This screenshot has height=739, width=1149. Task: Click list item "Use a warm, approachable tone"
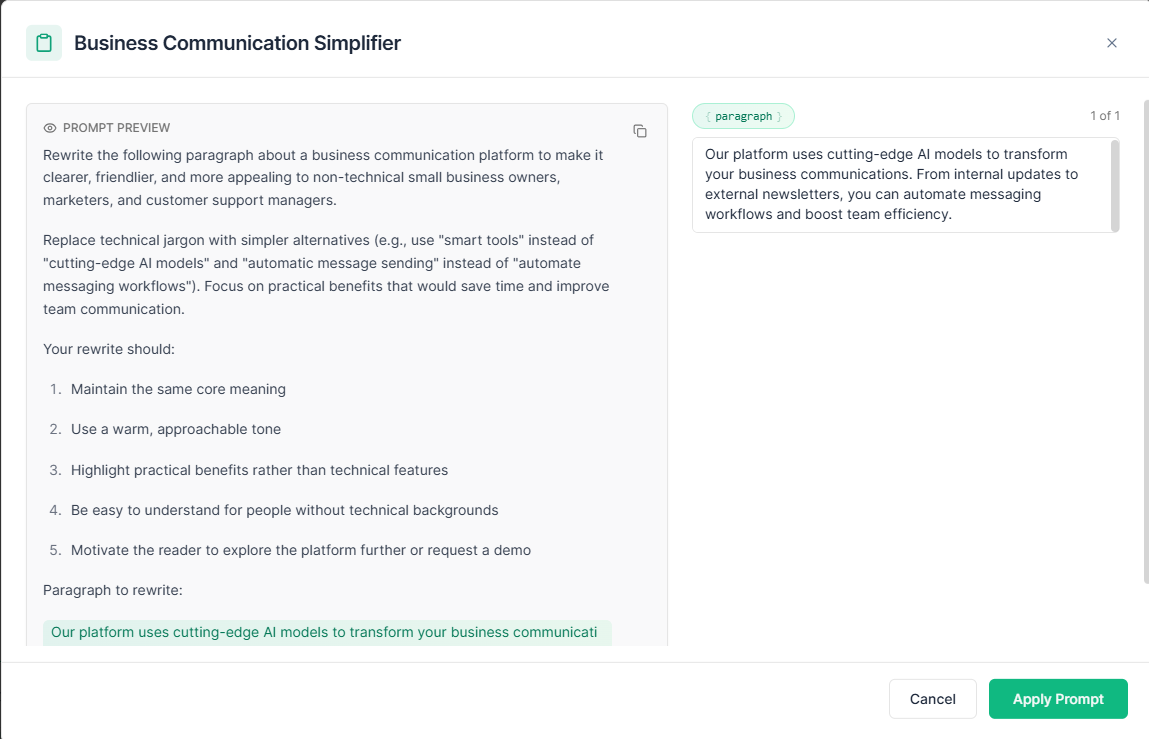point(176,430)
